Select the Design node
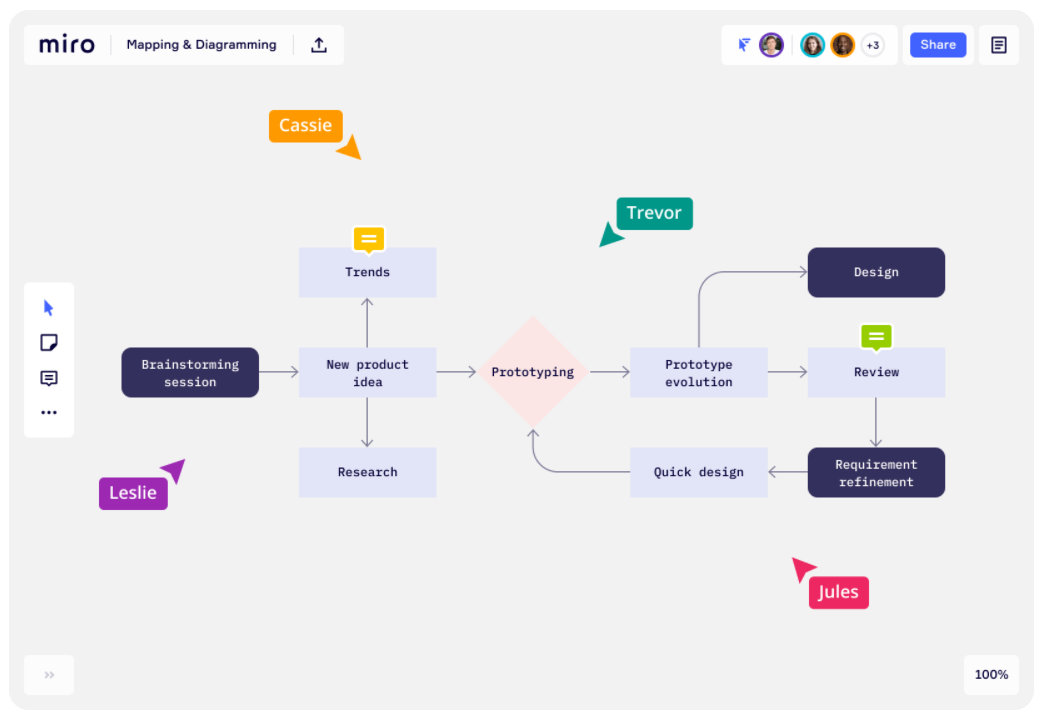 point(876,272)
